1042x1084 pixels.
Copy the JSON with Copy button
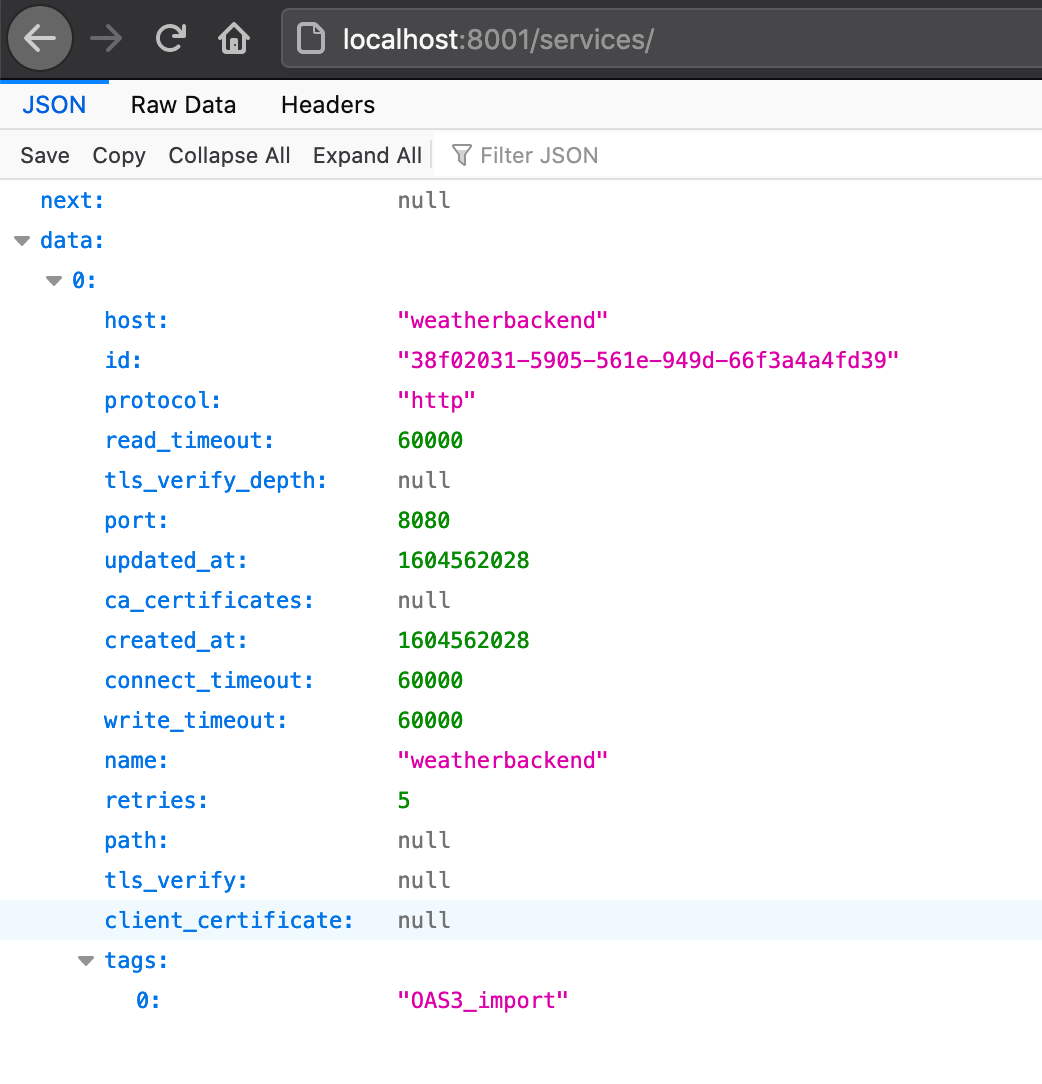pyautogui.click(x=119, y=155)
